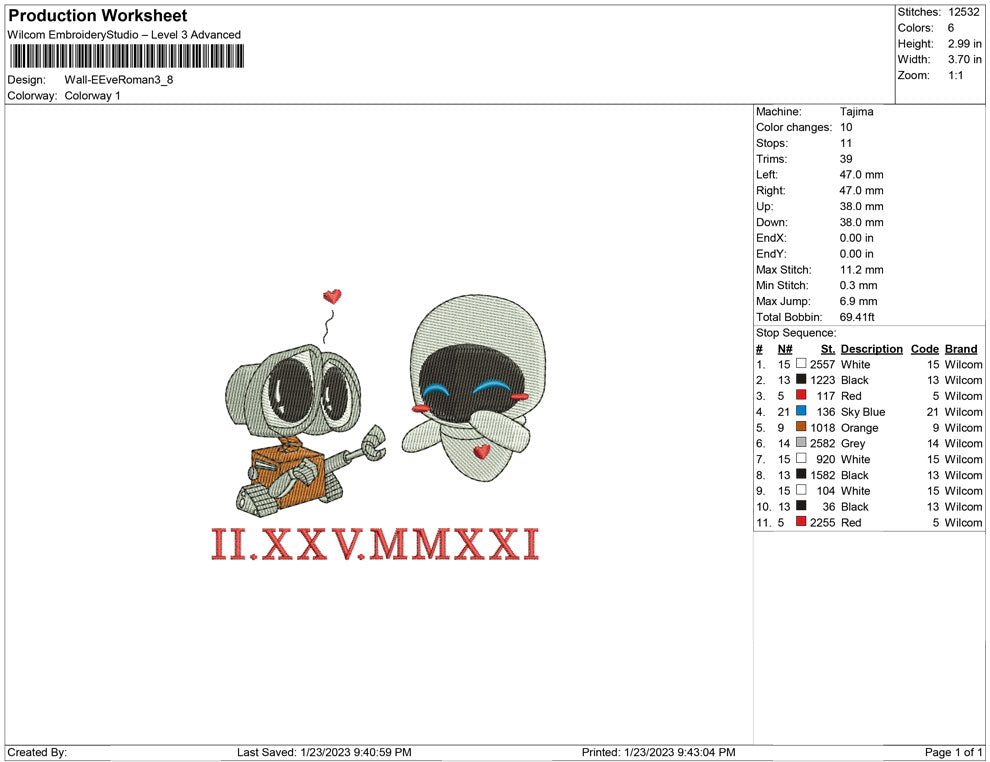The image size is (990, 762).
Task: Click the Max Stitch value '11.2 mm'
Action: pyautogui.click(x=862, y=270)
